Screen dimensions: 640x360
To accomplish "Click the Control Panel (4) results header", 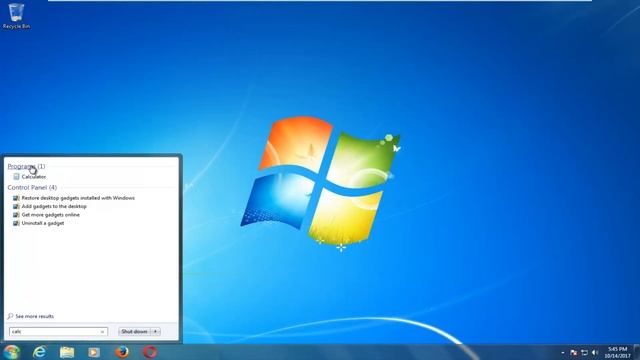I will (32, 187).
